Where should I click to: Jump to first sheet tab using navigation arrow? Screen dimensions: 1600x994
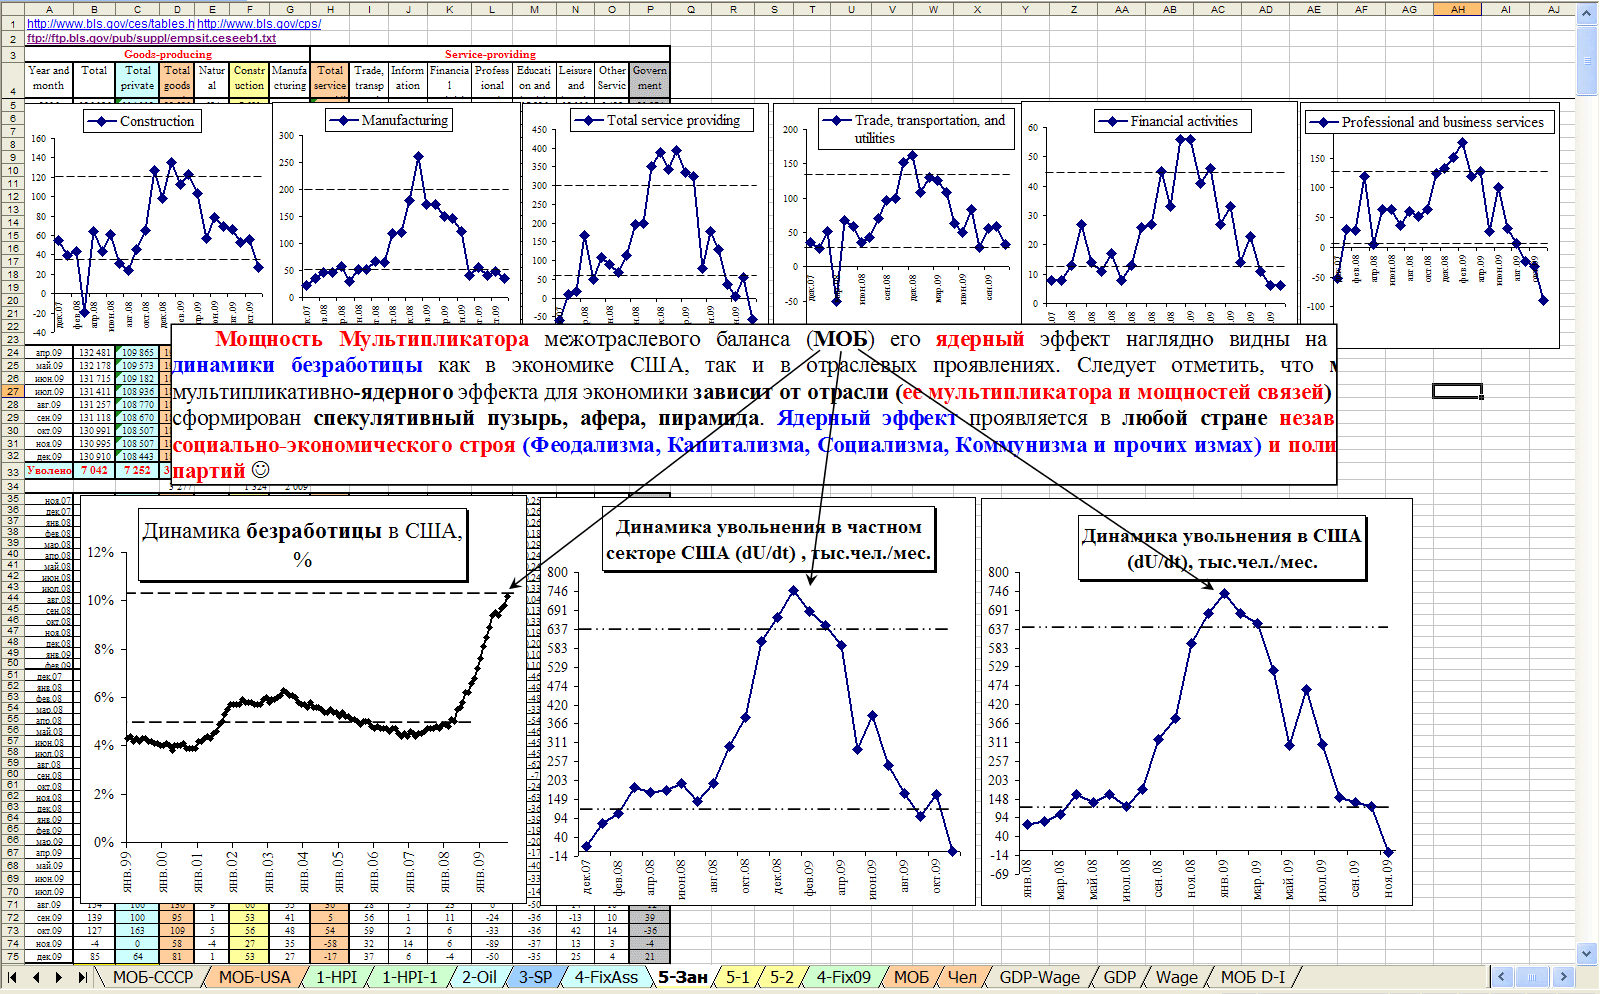[12, 977]
